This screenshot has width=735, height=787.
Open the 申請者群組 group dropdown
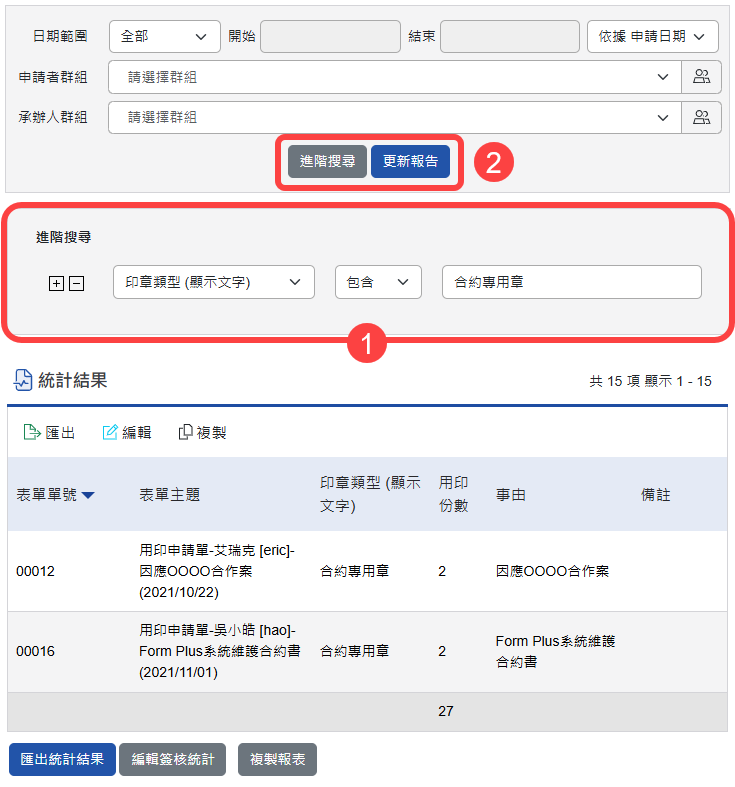pos(395,77)
